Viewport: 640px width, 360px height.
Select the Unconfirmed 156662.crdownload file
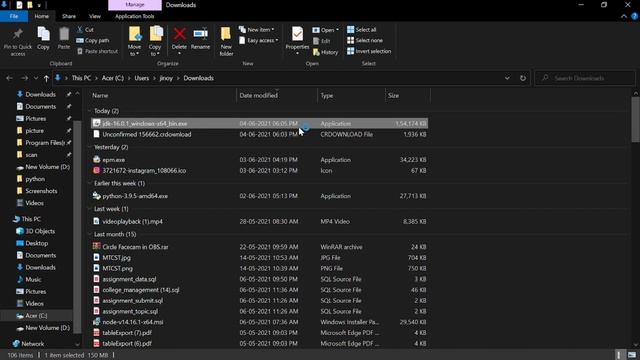259,134
